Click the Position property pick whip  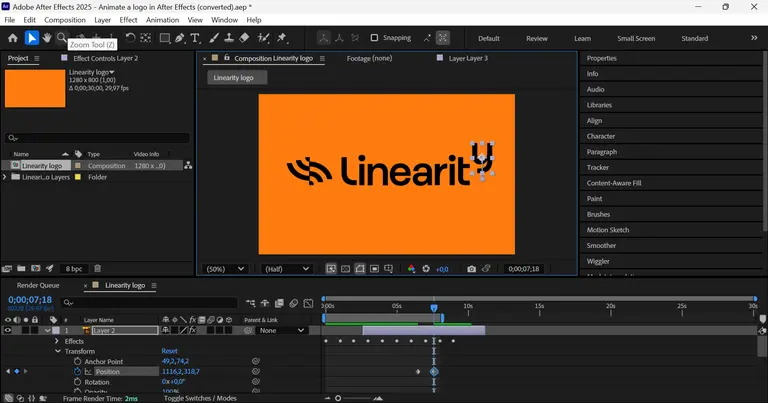click(x=256, y=371)
